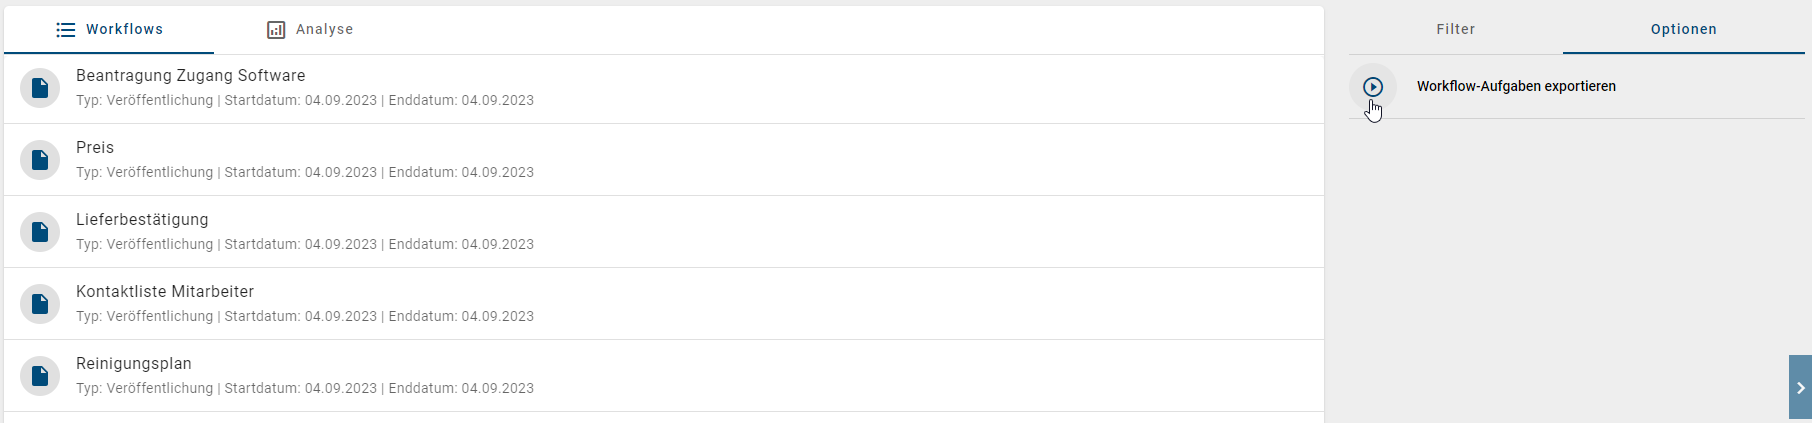
Task: Click Workflow-Aufgaben exportieren
Action: tap(1515, 87)
